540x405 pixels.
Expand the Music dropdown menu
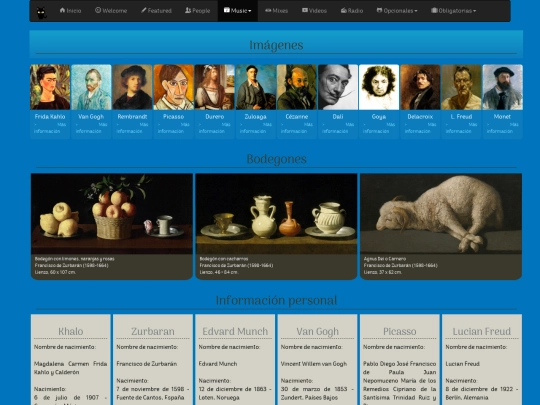pos(238,11)
